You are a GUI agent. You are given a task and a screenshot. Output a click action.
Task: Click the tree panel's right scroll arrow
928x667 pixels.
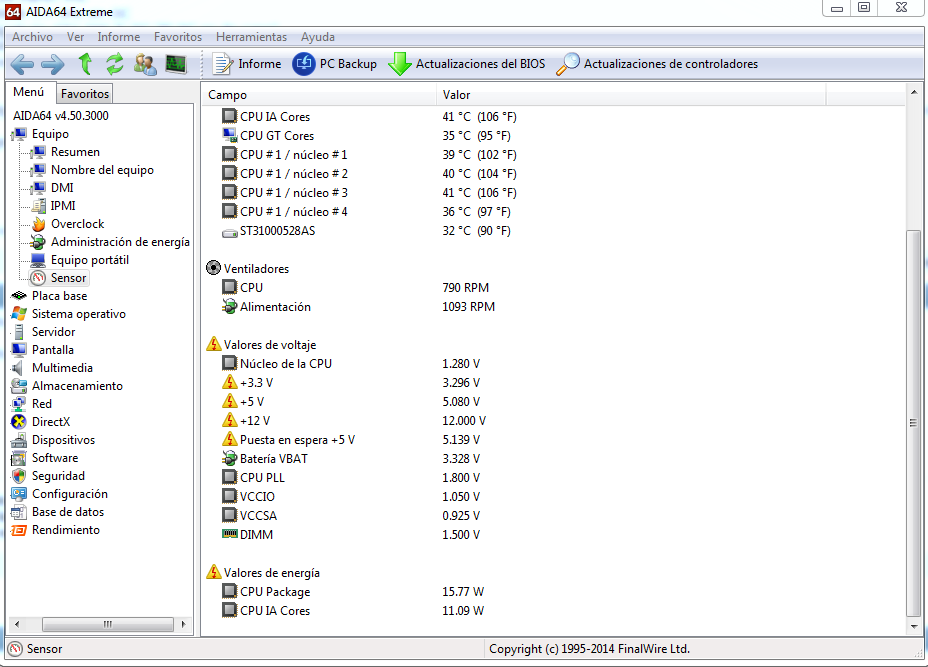click(x=183, y=624)
